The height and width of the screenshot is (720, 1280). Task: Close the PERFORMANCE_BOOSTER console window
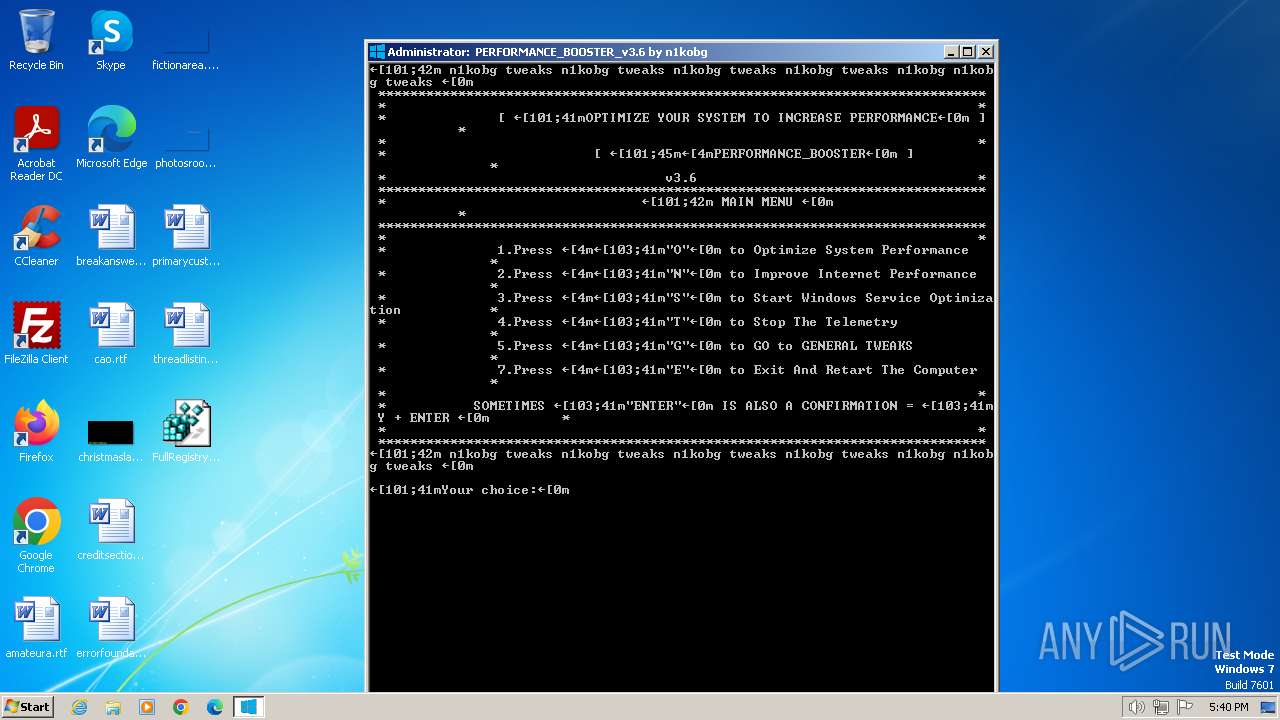[986, 52]
